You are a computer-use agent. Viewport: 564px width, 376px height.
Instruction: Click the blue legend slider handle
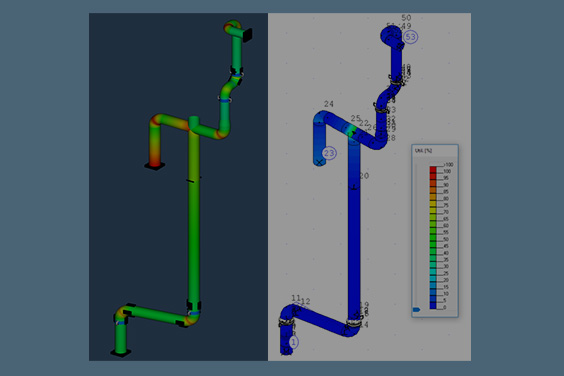point(417,309)
